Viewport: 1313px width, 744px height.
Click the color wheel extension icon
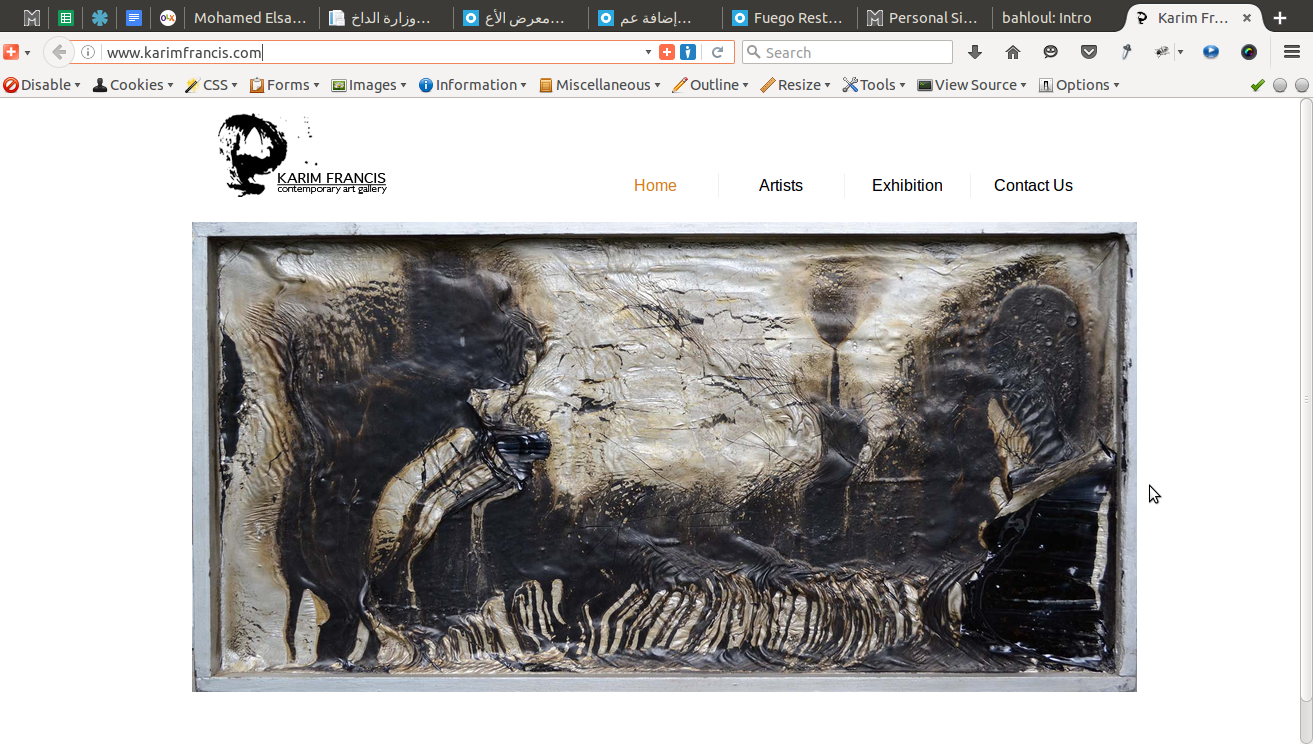tap(1249, 52)
